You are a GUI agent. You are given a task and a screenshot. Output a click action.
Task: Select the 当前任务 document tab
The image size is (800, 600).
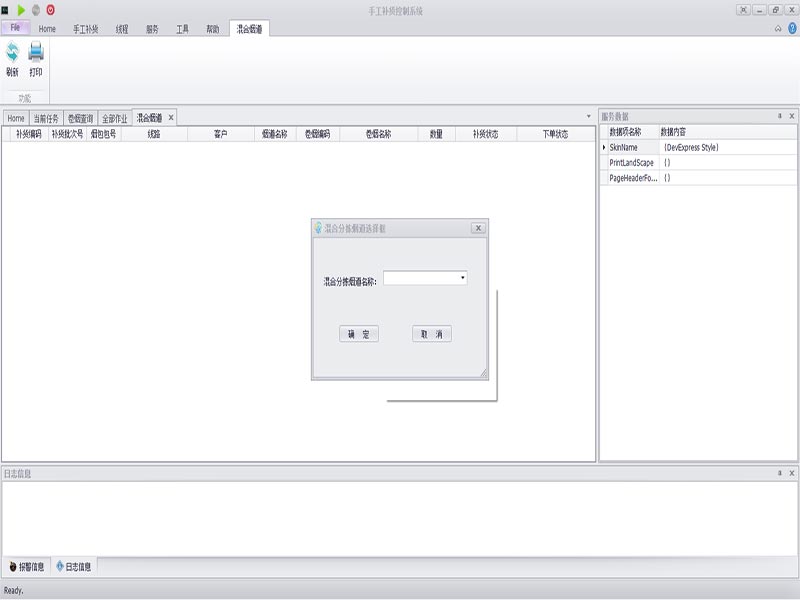coord(46,118)
